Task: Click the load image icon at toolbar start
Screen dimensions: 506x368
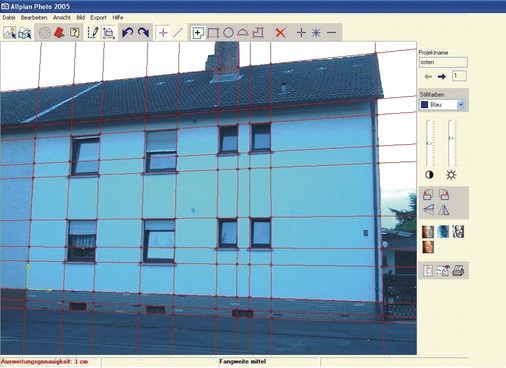Action: click(x=10, y=33)
